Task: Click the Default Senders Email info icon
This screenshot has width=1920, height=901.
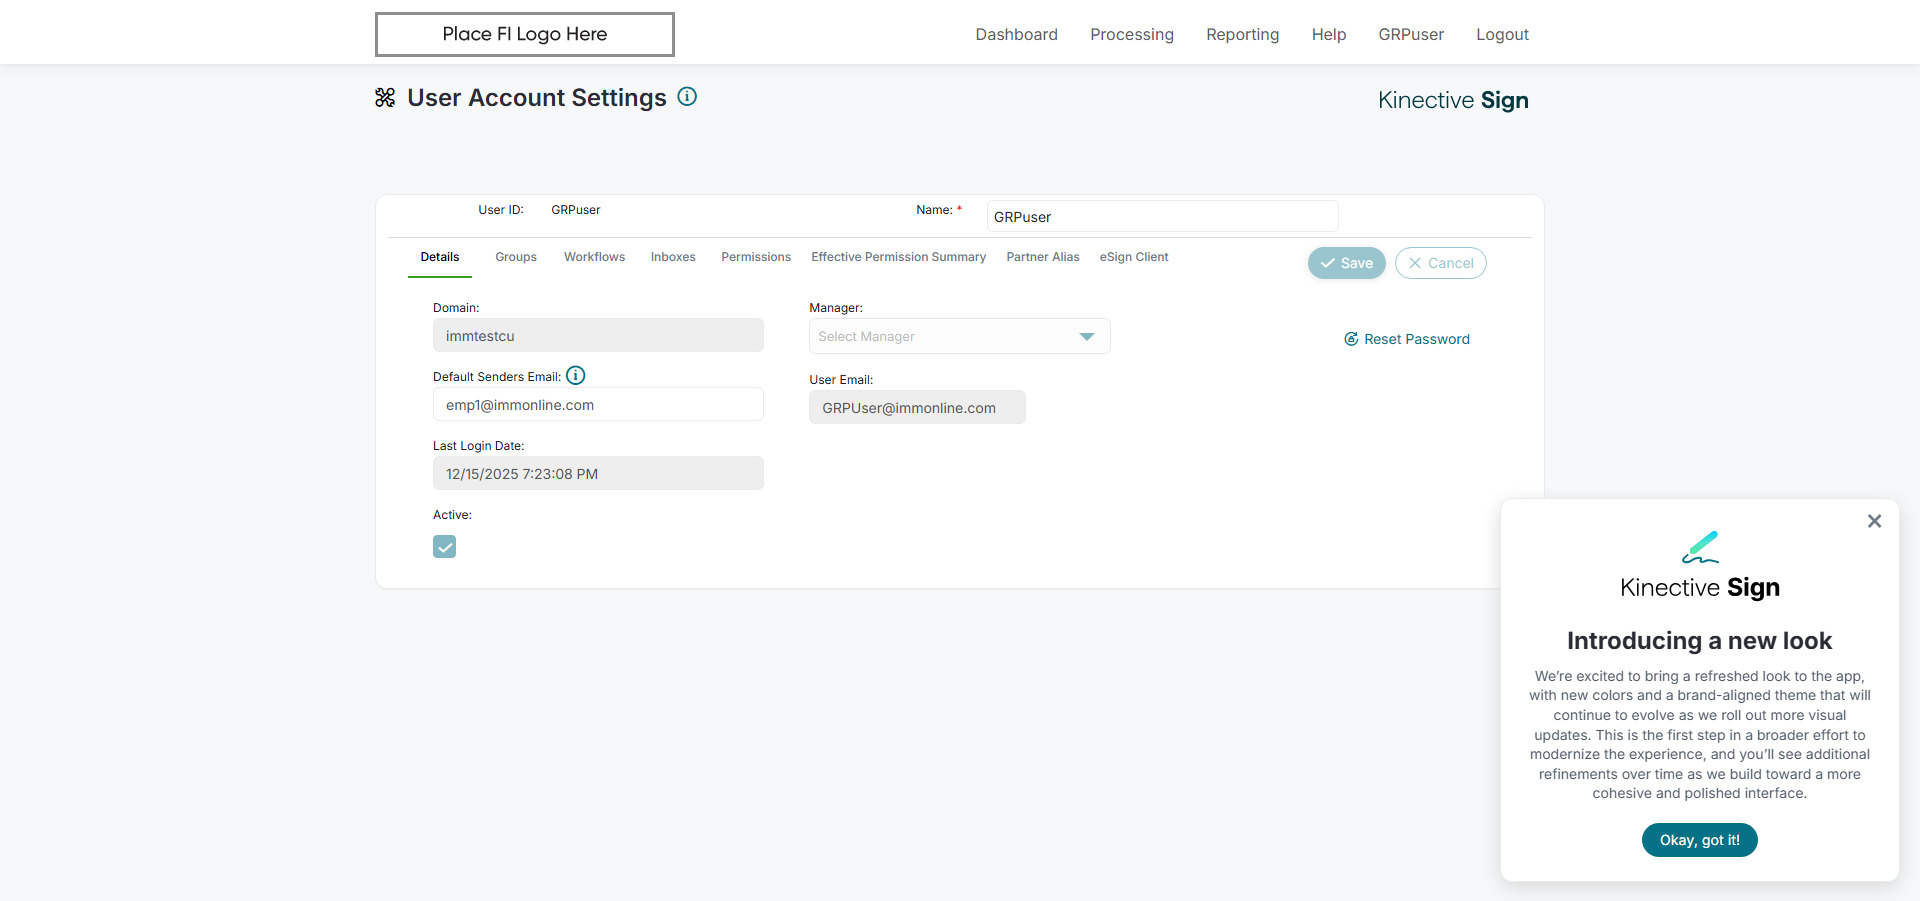Action: tap(576, 376)
